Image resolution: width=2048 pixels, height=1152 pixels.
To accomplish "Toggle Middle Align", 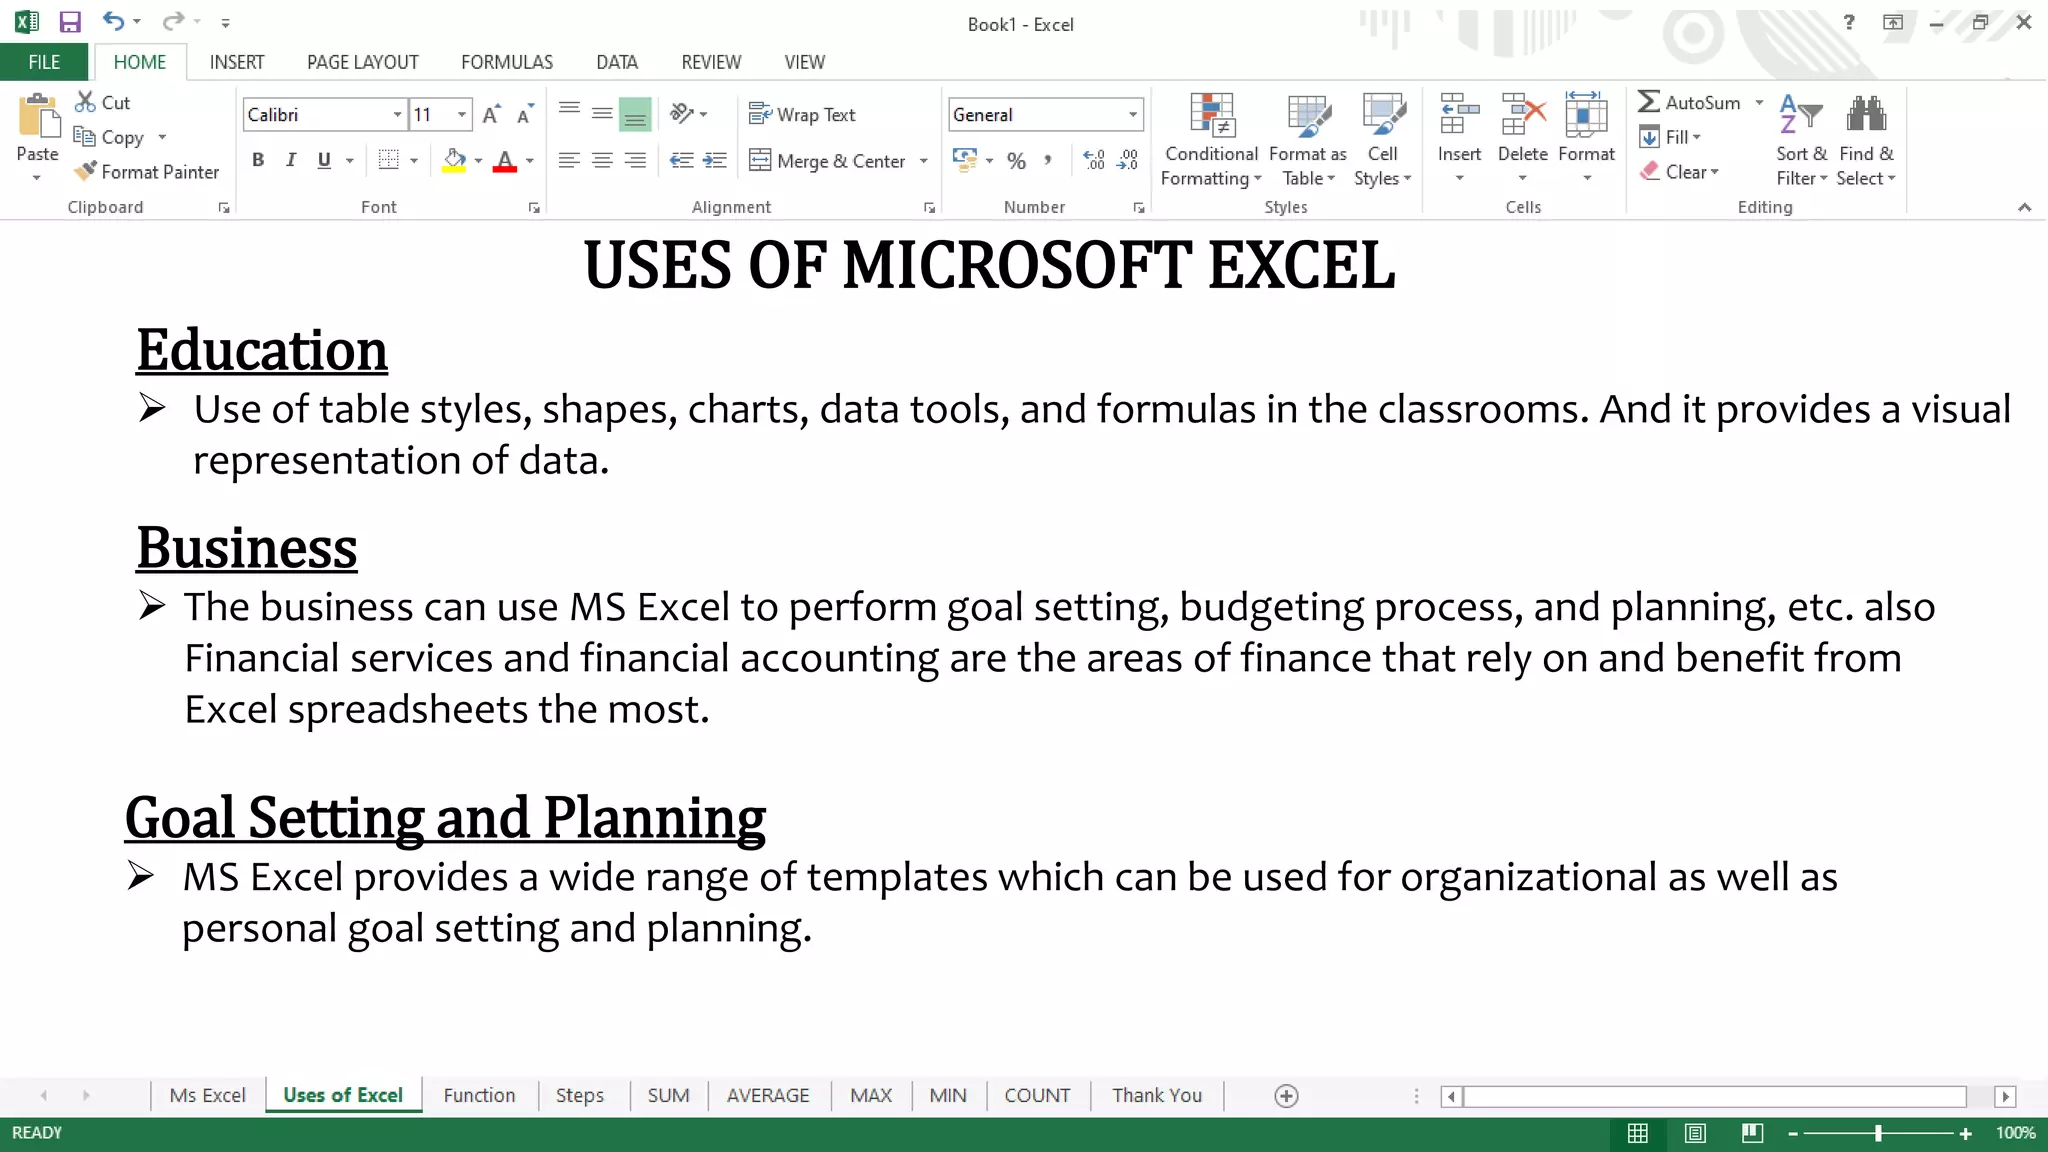I will (x=602, y=114).
